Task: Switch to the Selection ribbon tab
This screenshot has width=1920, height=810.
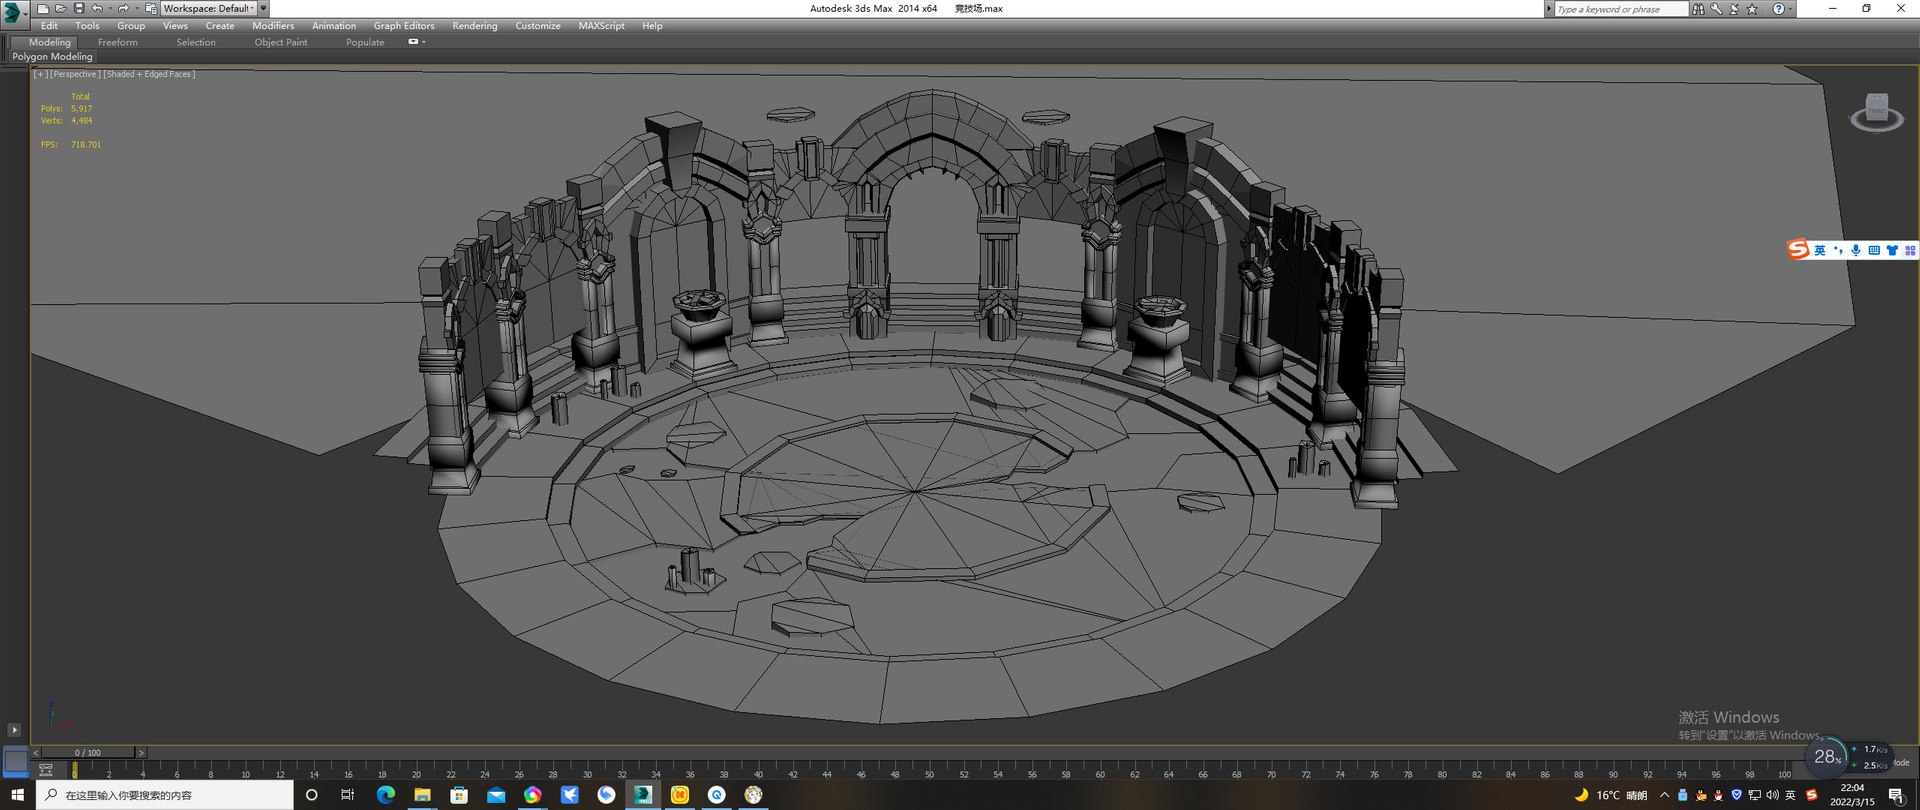Action: pos(196,42)
